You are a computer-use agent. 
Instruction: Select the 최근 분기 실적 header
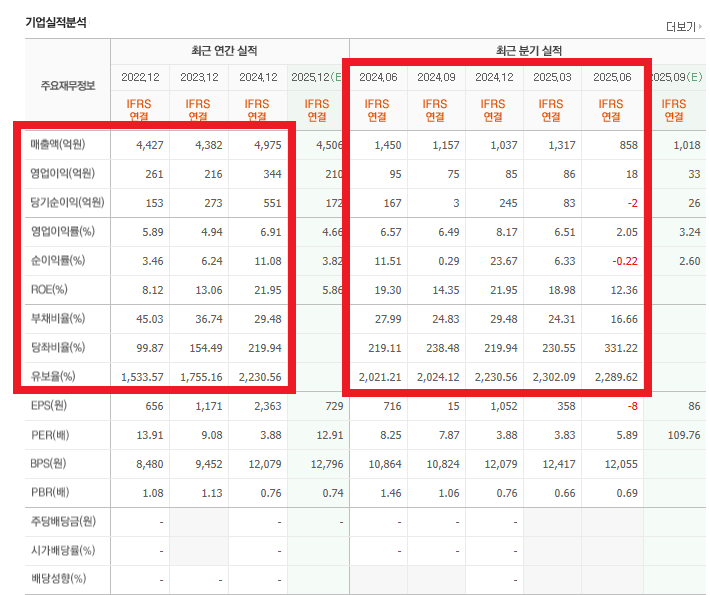coord(528,51)
